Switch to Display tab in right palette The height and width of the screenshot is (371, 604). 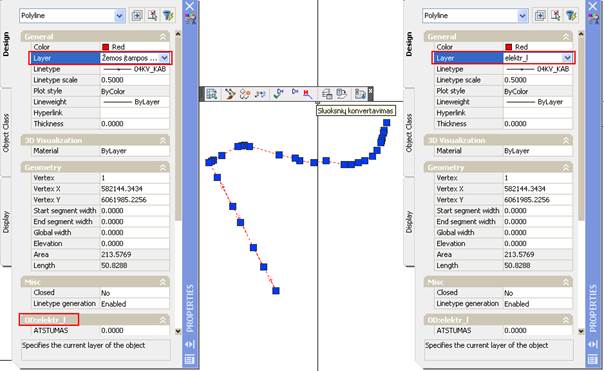[x=409, y=222]
